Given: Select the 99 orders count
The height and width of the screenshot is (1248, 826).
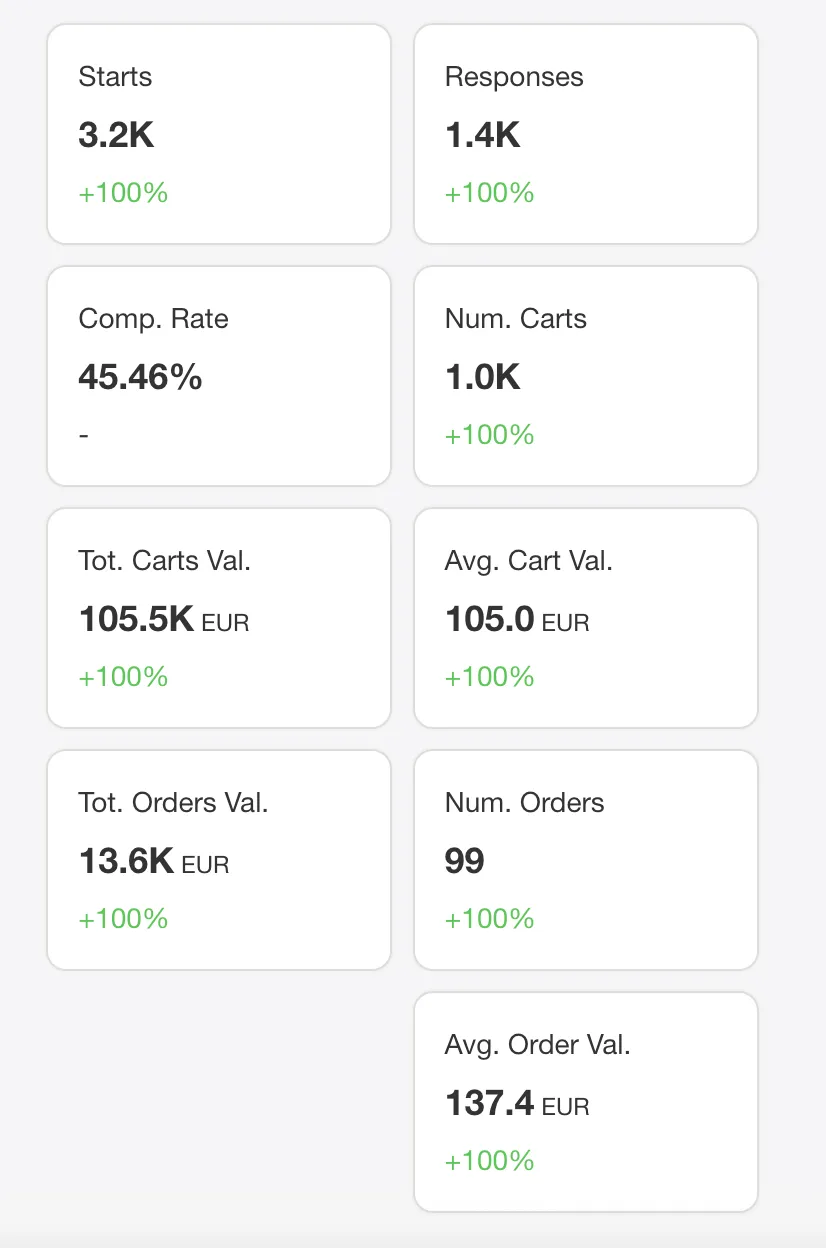Looking at the screenshot, I should [464, 862].
